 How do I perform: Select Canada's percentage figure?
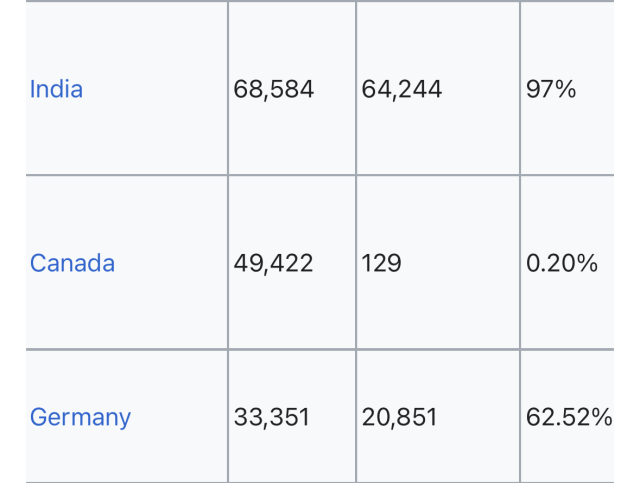point(562,264)
